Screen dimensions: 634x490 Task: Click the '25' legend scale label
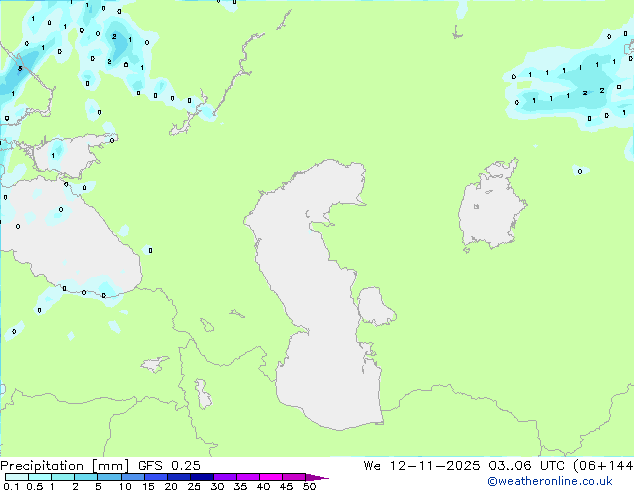tap(194, 486)
